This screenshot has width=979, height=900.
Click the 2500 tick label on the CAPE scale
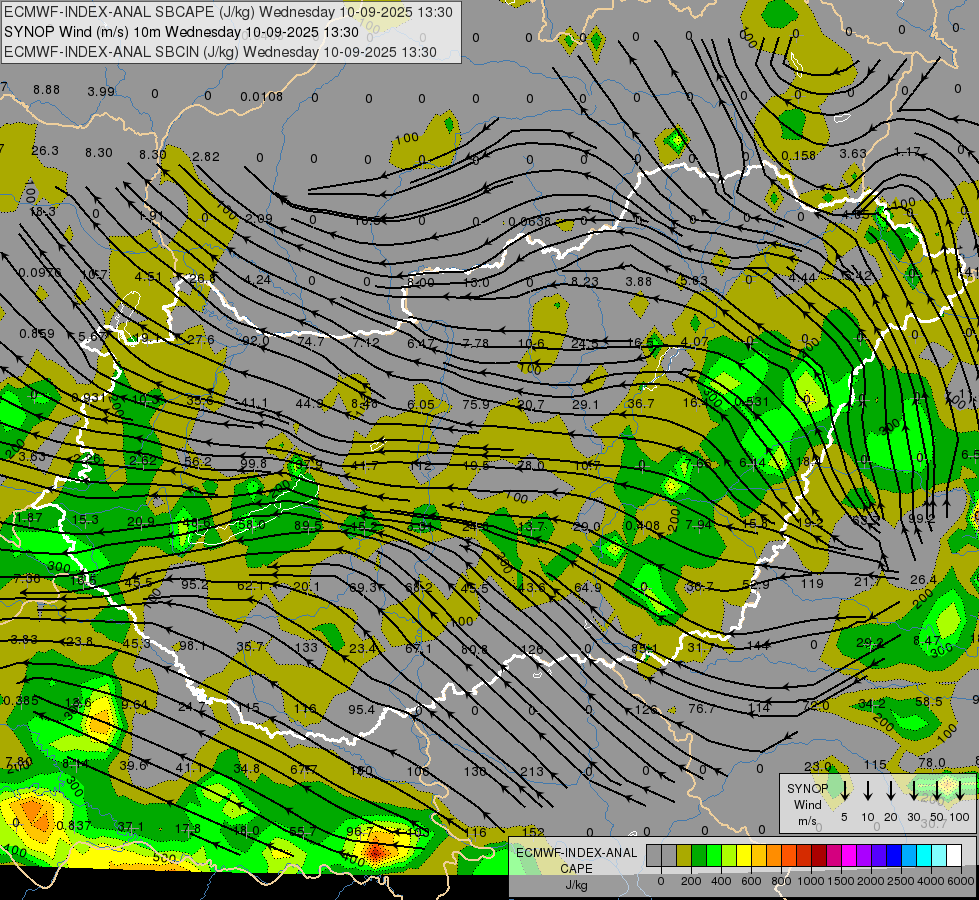901,881
